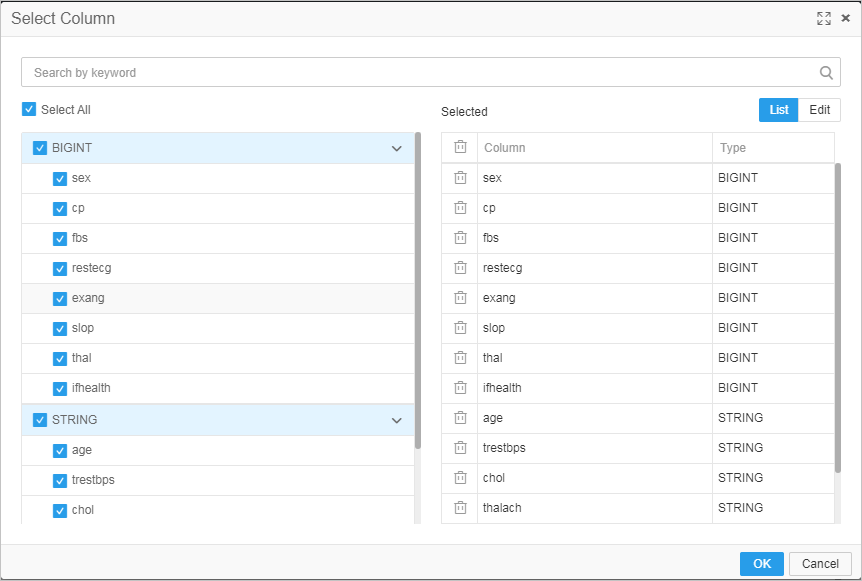Image resolution: width=862 pixels, height=581 pixels.
Task: Close the Select Column dialog
Action: click(846, 18)
